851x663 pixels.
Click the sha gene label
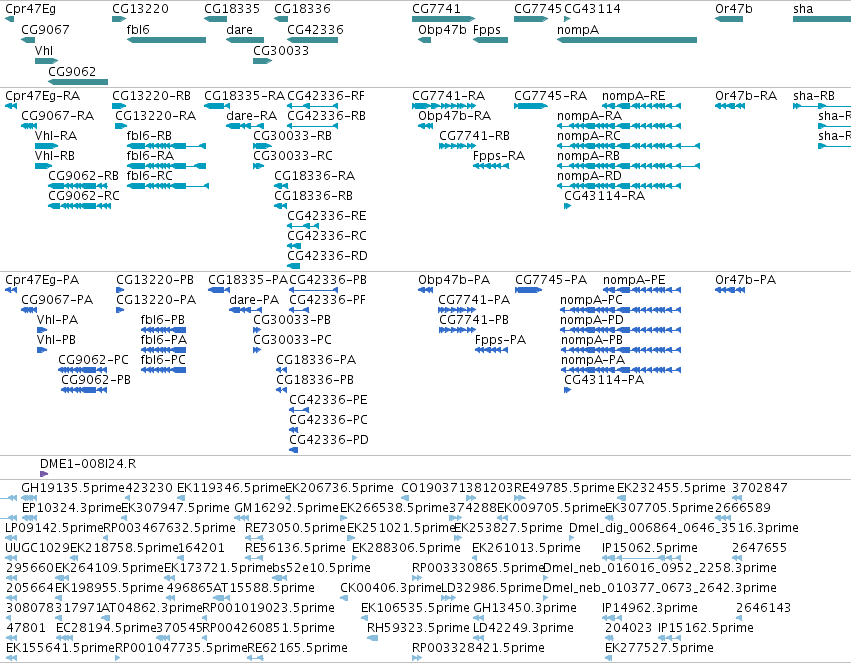pyautogui.click(x=803, y=9)
